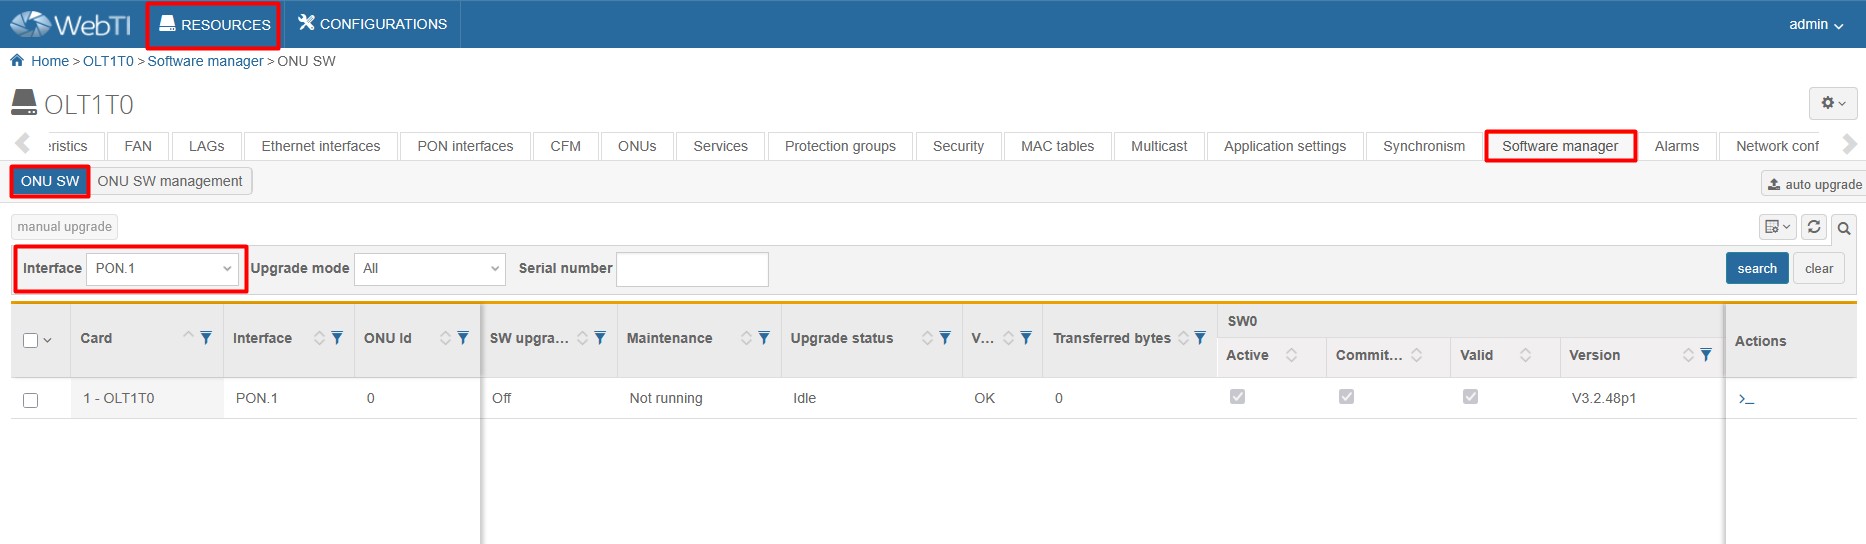
Task: Focus the Serial number input field
Action: [x=692, y=269]
